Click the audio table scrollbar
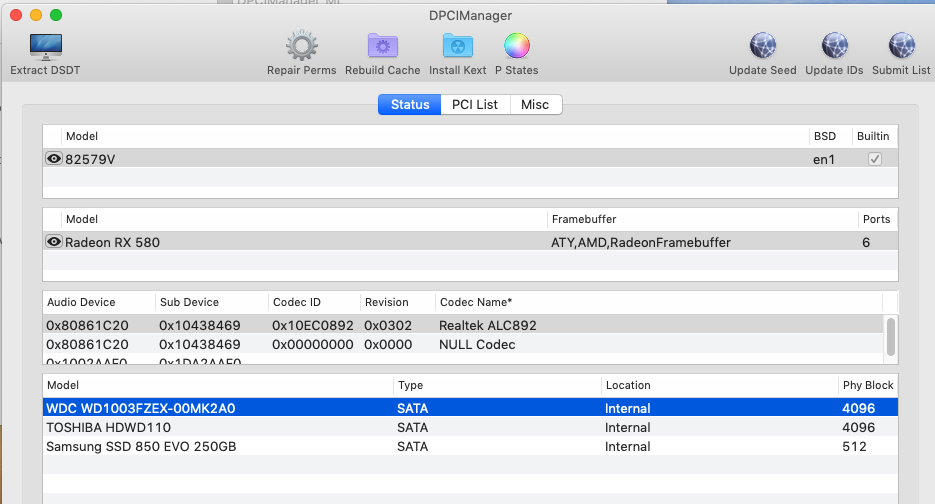The image size is (935, 504). tap(891, 337)
